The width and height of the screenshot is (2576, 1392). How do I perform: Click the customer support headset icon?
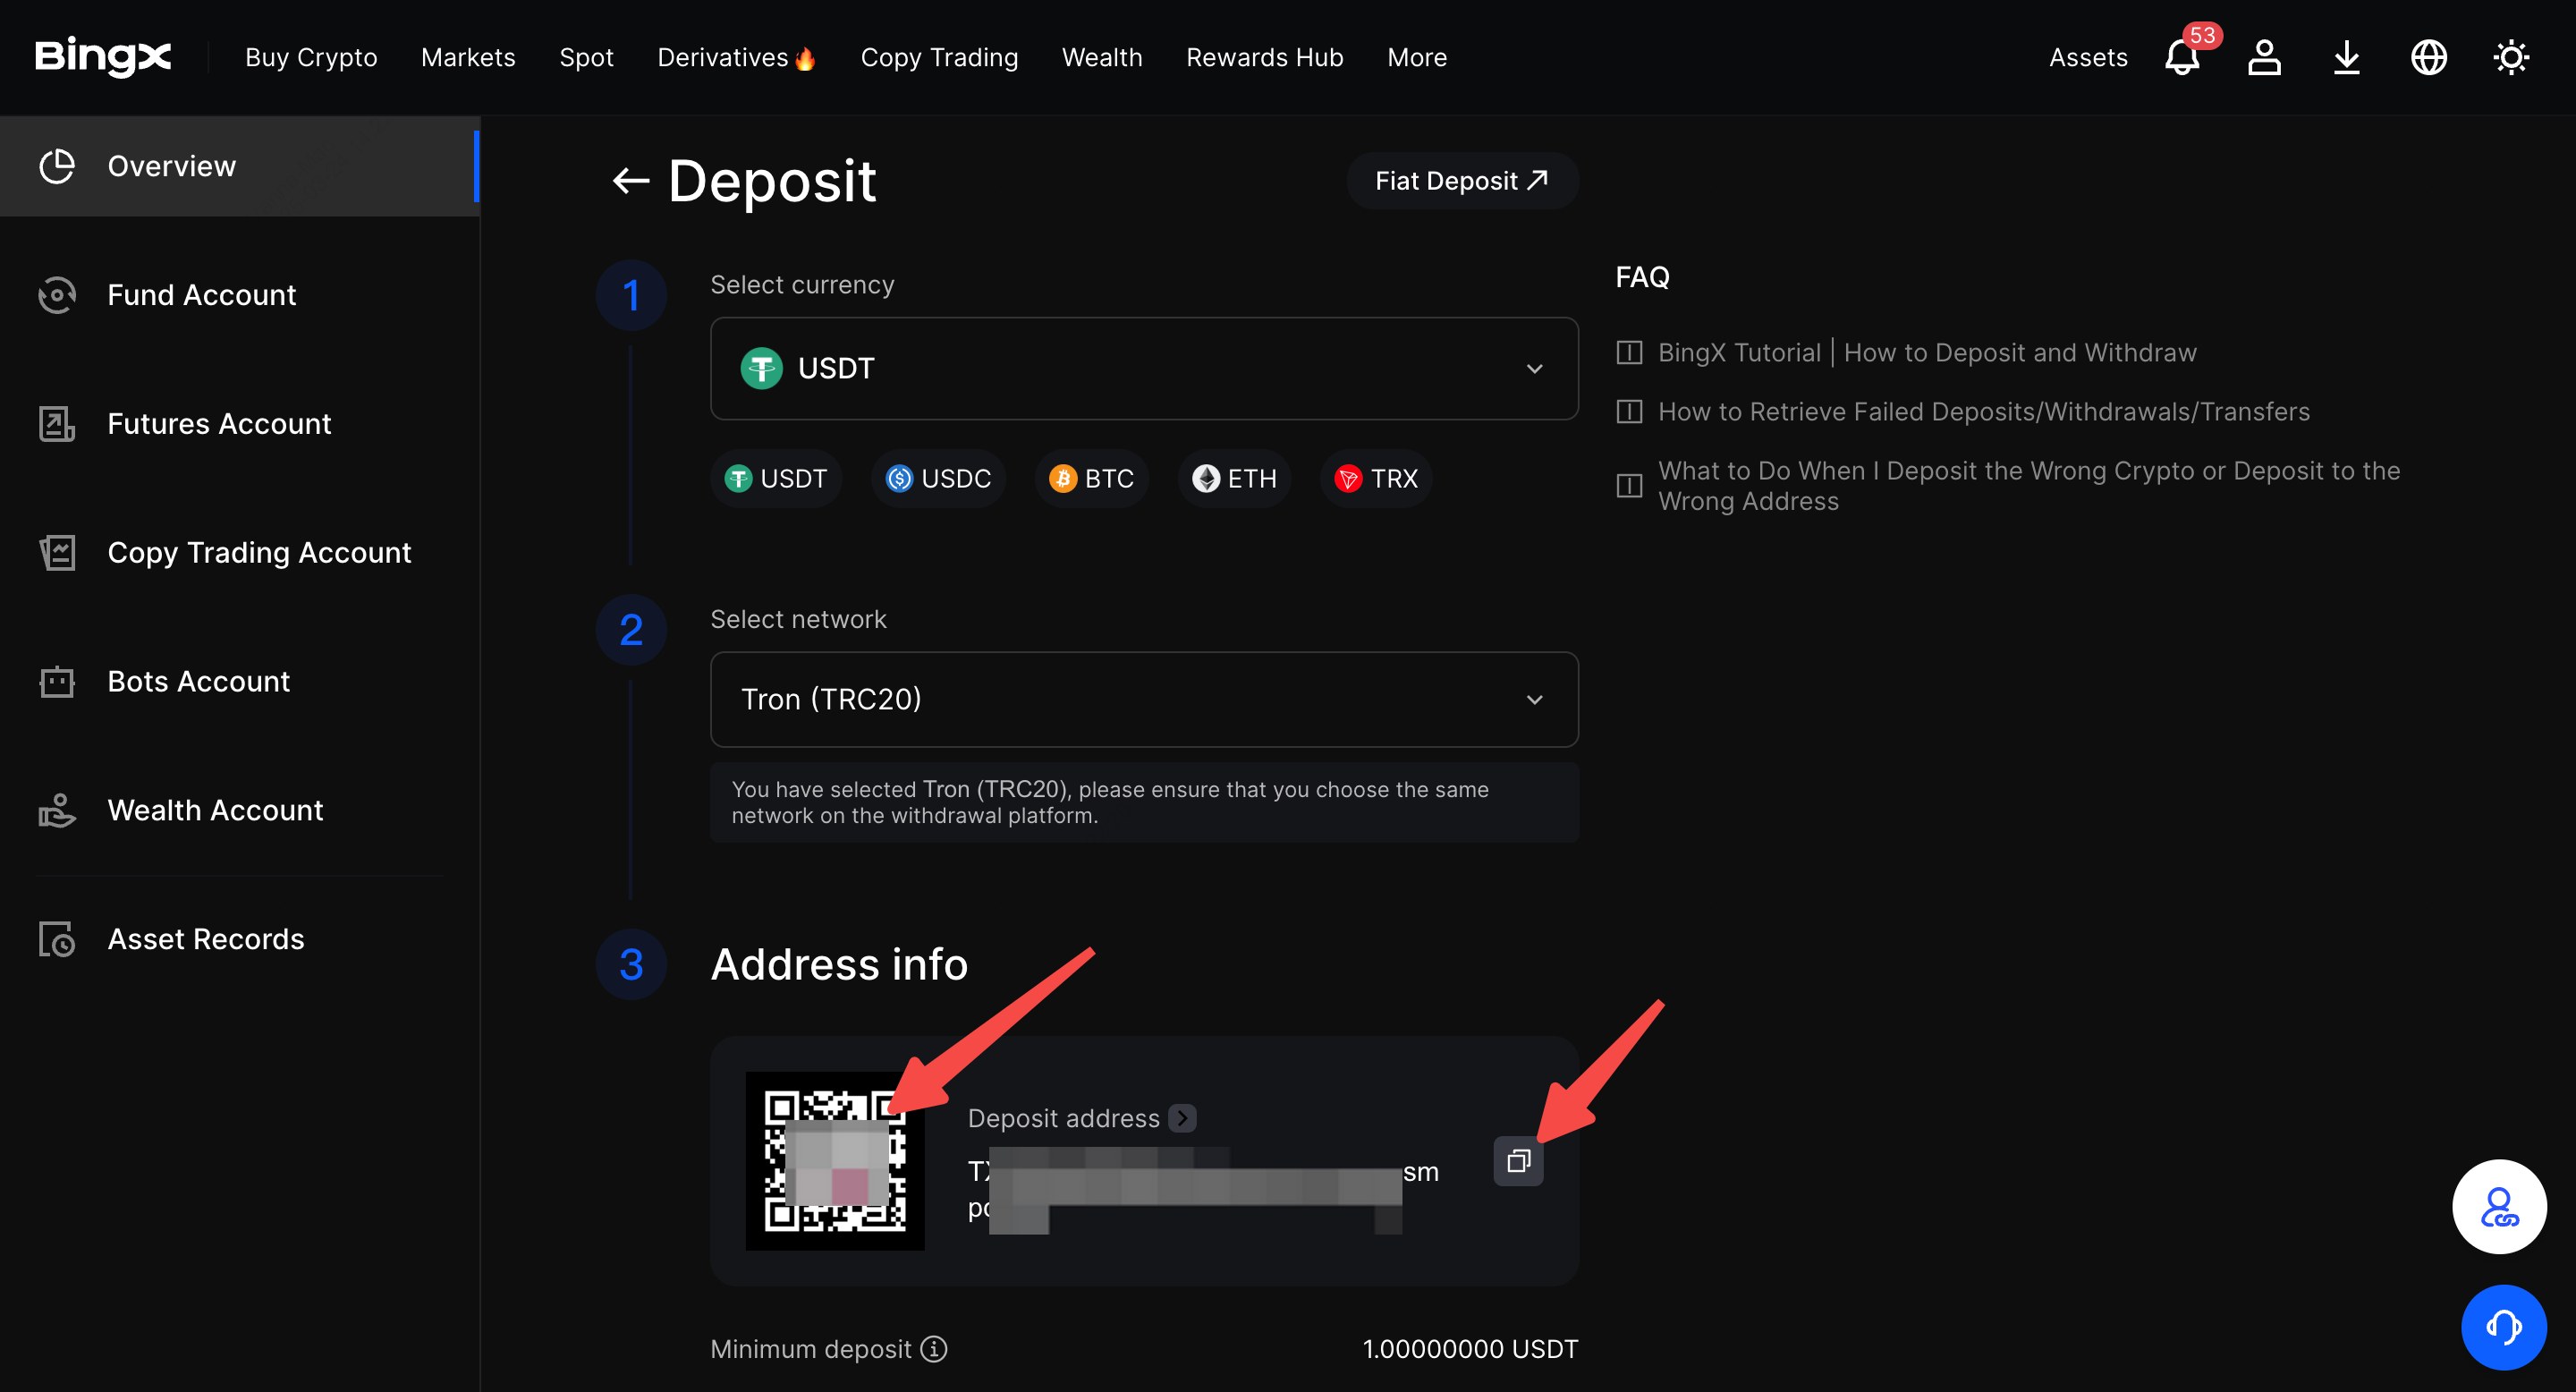[2504, 1327]
